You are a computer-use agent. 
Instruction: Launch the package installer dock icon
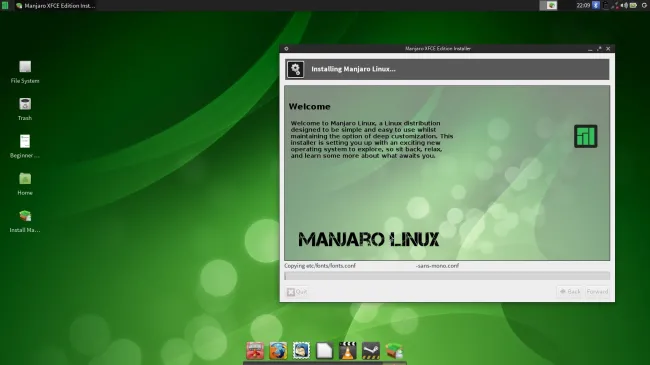394,350
